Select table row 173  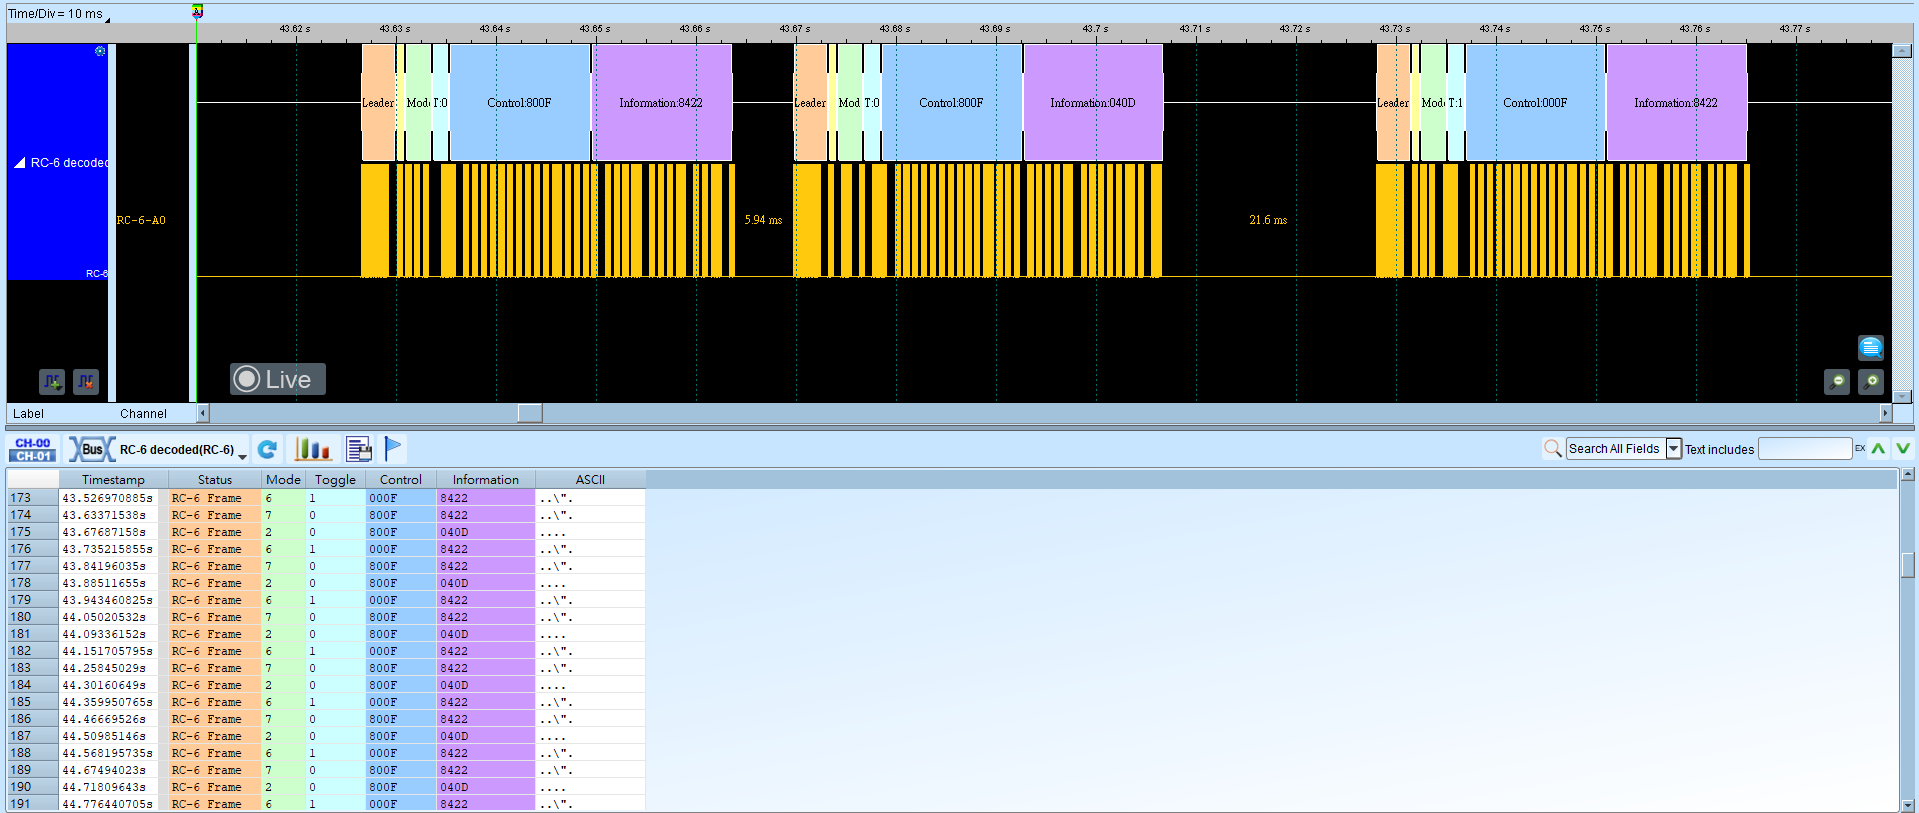click(326, 497)
